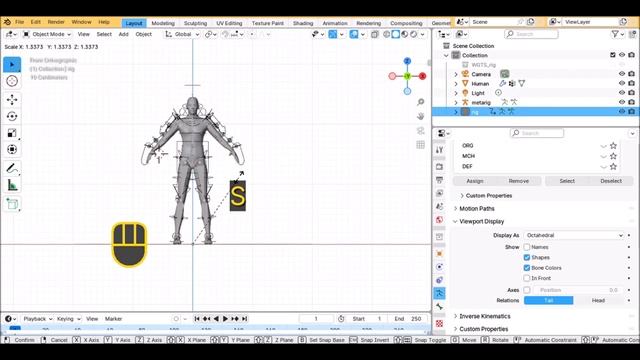Viewport: 640px width, 360px height.
Task: Open the World properties tab
Action: click(x=440, y=220)
